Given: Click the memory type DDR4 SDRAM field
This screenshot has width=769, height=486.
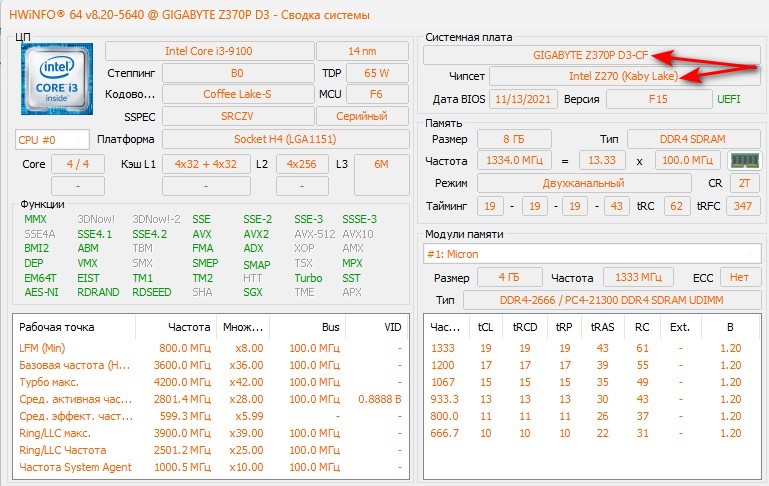Looking at the screenshot, I should pyautogui.click(x=693, y=139).
